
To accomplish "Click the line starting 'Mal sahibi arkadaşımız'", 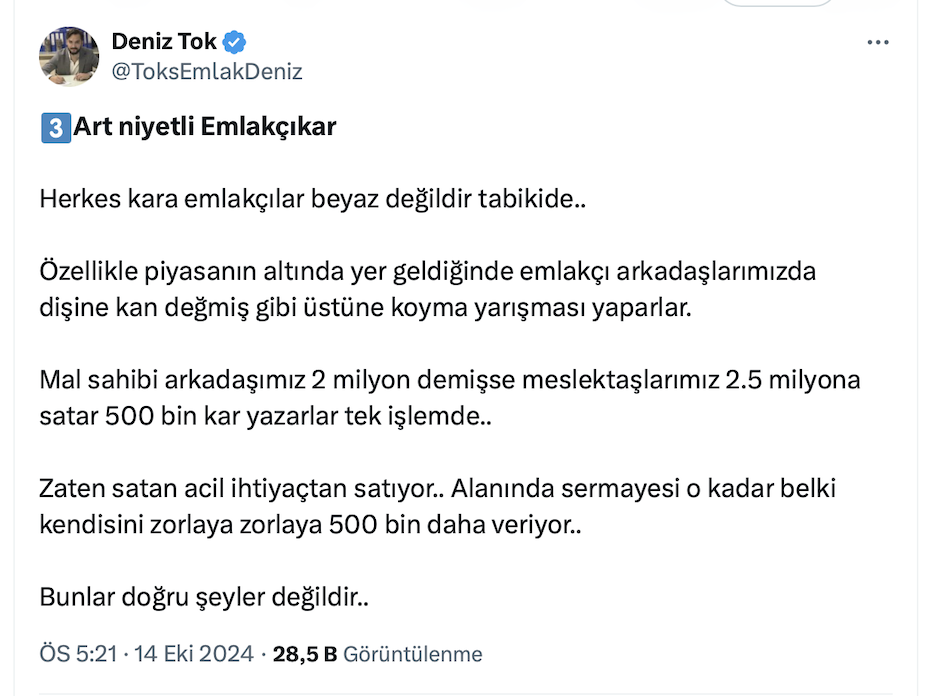I will [450, 381].
